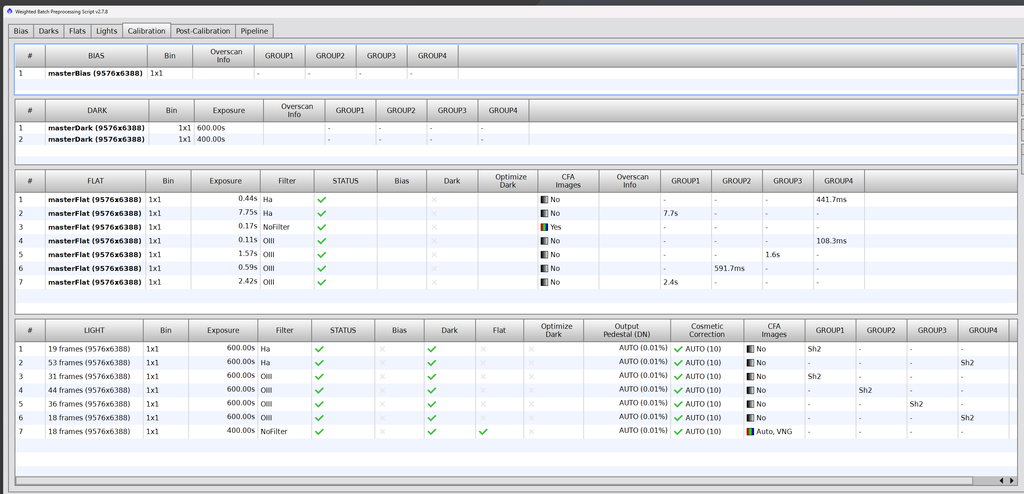Open the Bias tab
Viewport: 1024px width, 494px height.
[x=21, y=31]
